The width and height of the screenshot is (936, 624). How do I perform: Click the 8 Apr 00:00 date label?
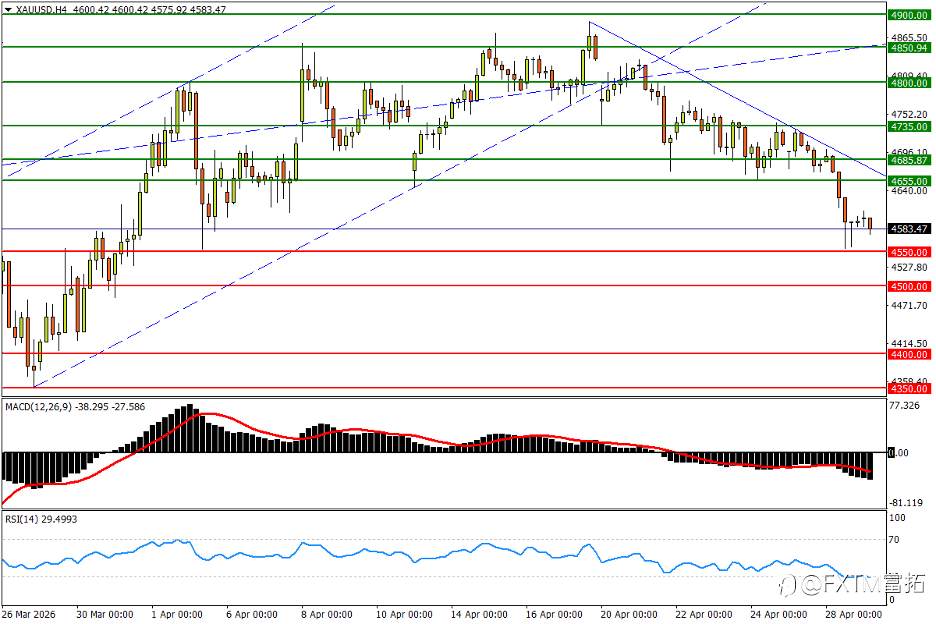point(327,614)
